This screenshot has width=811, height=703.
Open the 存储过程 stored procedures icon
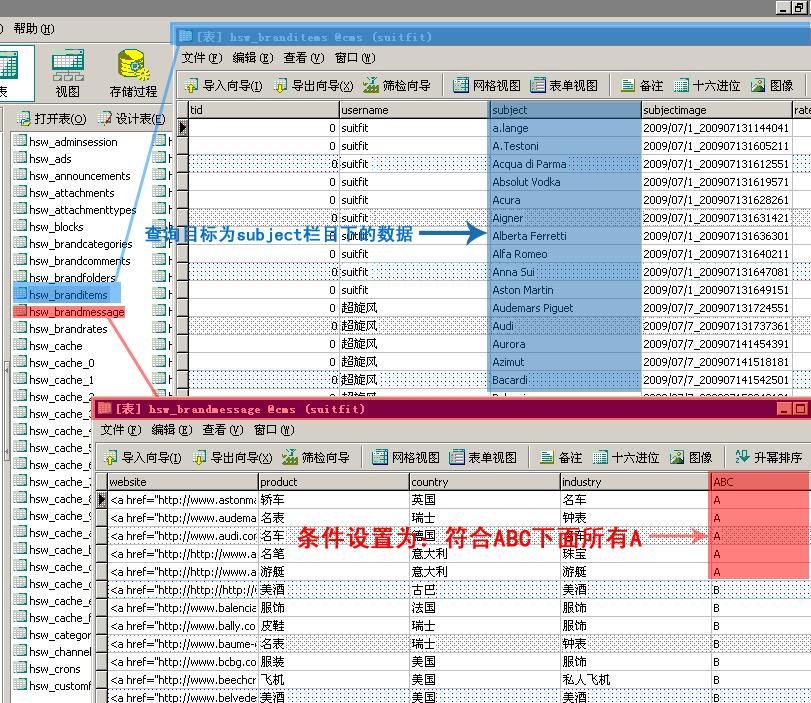pyautogui.click(x=133, y=73)
